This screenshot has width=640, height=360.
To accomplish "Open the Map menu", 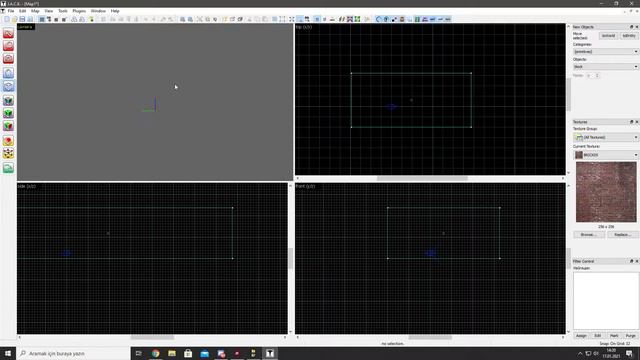I will [36, 11].
